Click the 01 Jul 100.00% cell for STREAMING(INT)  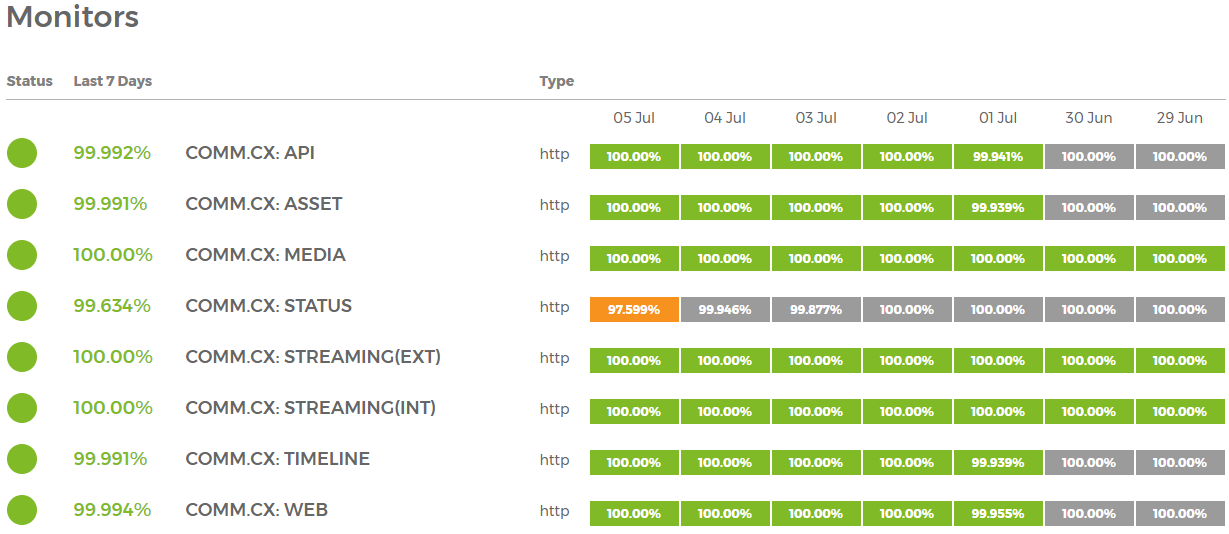point(998,412)
